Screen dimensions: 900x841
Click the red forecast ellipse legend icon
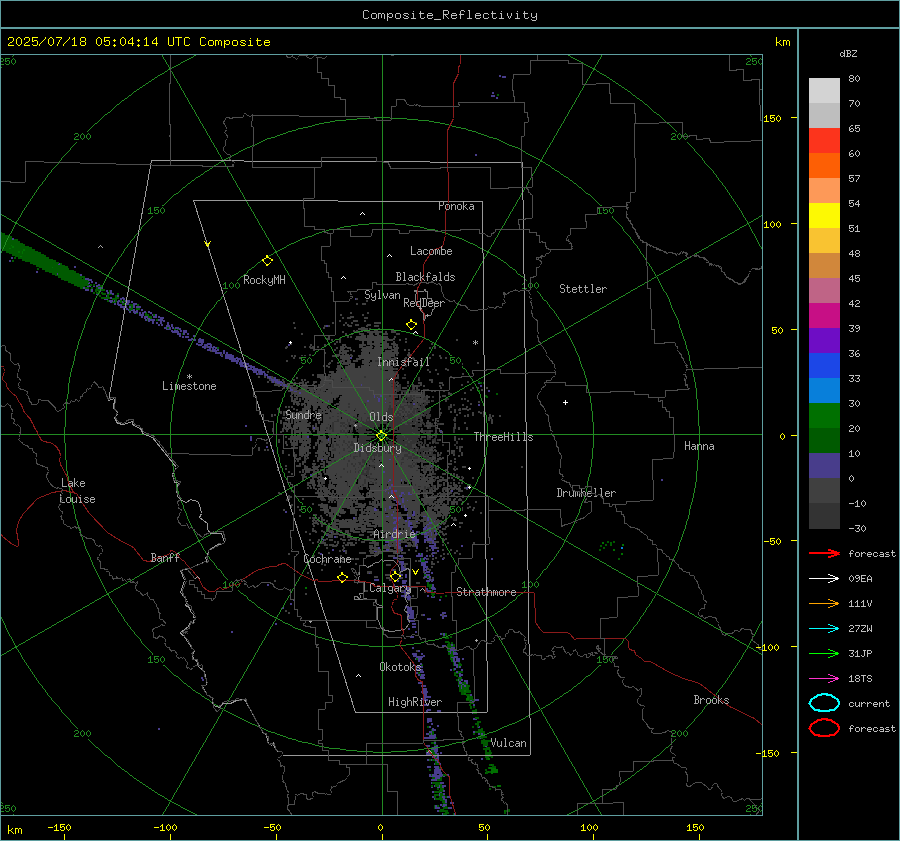(x=824, y=728)
